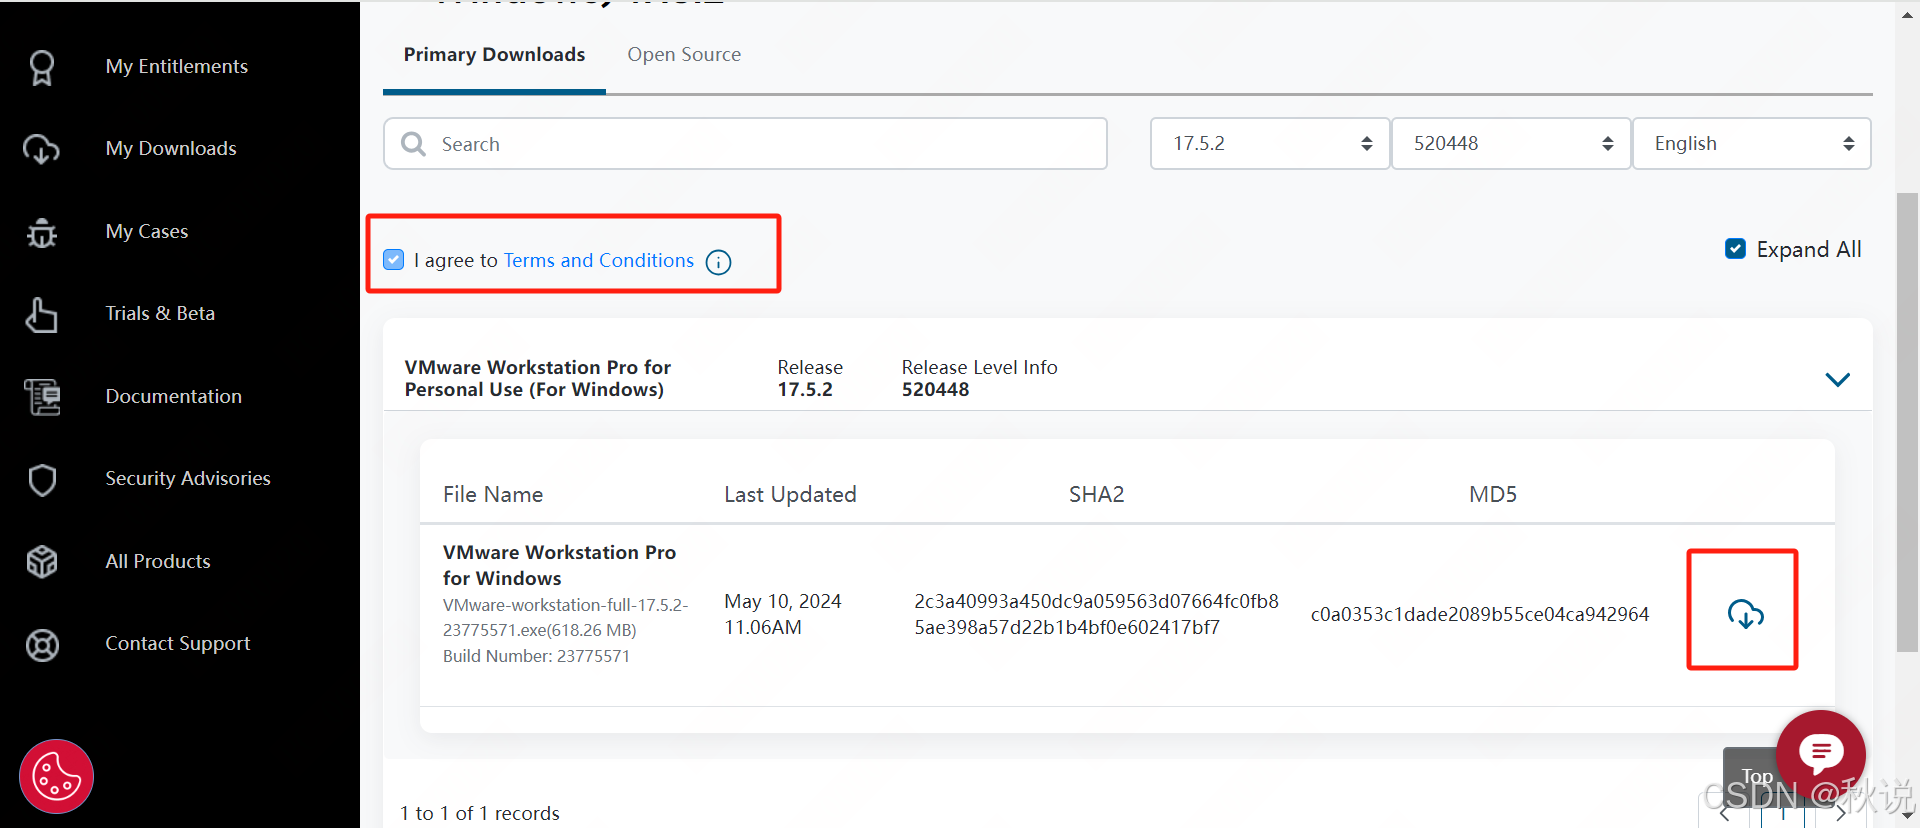Viewport: 1920px width, 828px height.
Task: Open cookie preferences button
Action: click(x=56, y=776)
